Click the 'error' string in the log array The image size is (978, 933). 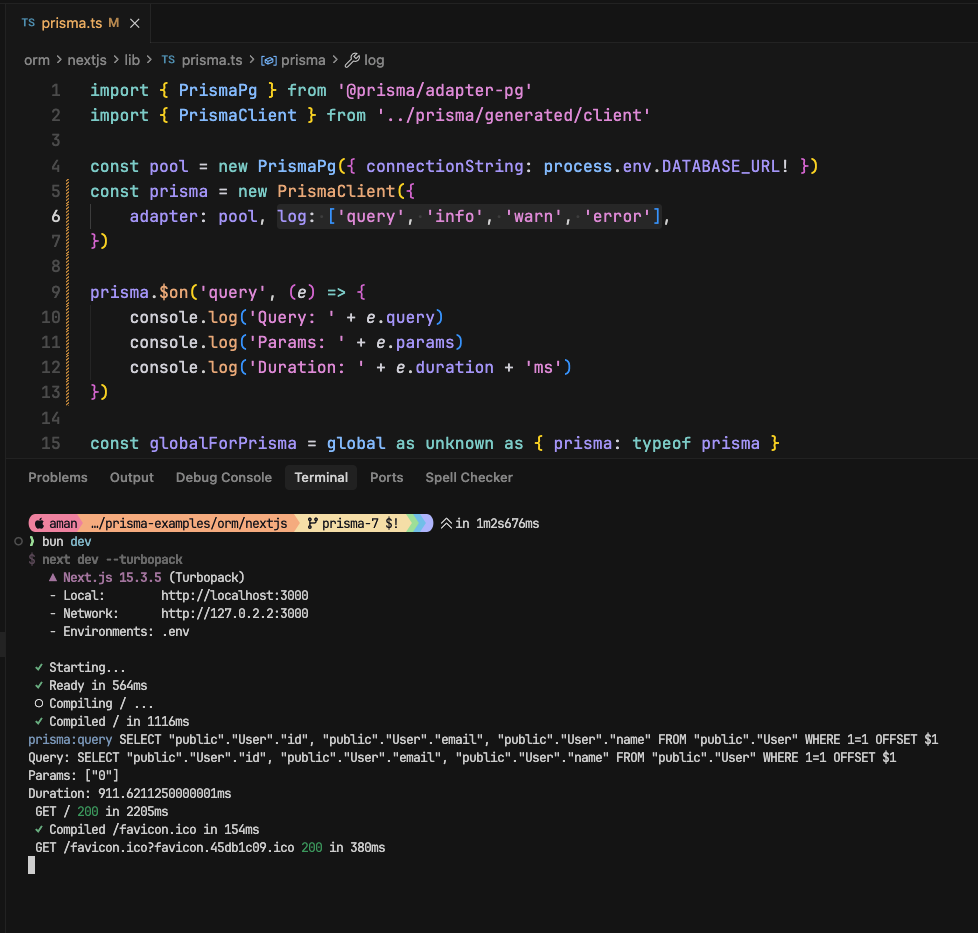coord(617,216)
